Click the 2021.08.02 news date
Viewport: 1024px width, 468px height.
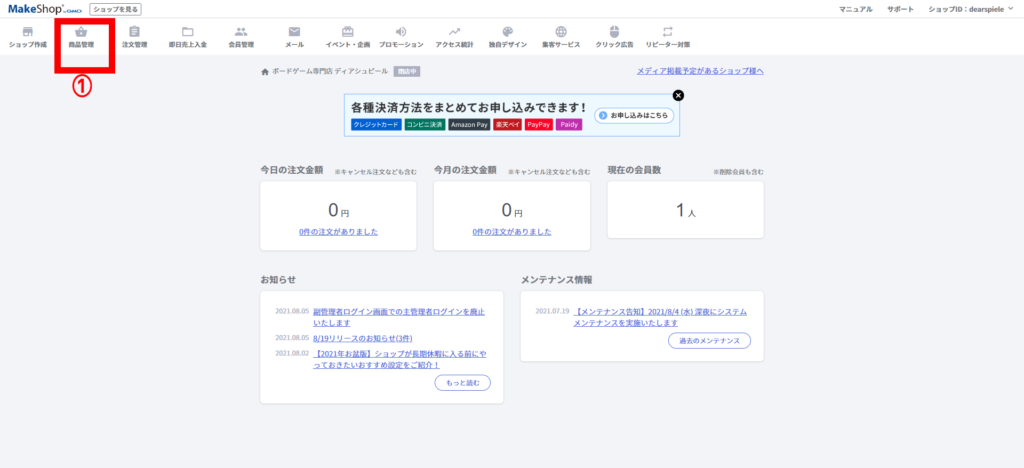pyautogui.click(x=292, y=353)
